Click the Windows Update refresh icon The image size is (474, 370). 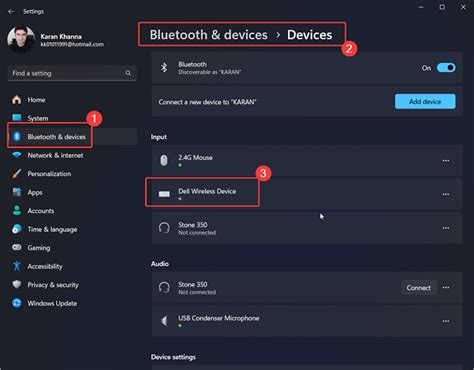pos(17,303)
